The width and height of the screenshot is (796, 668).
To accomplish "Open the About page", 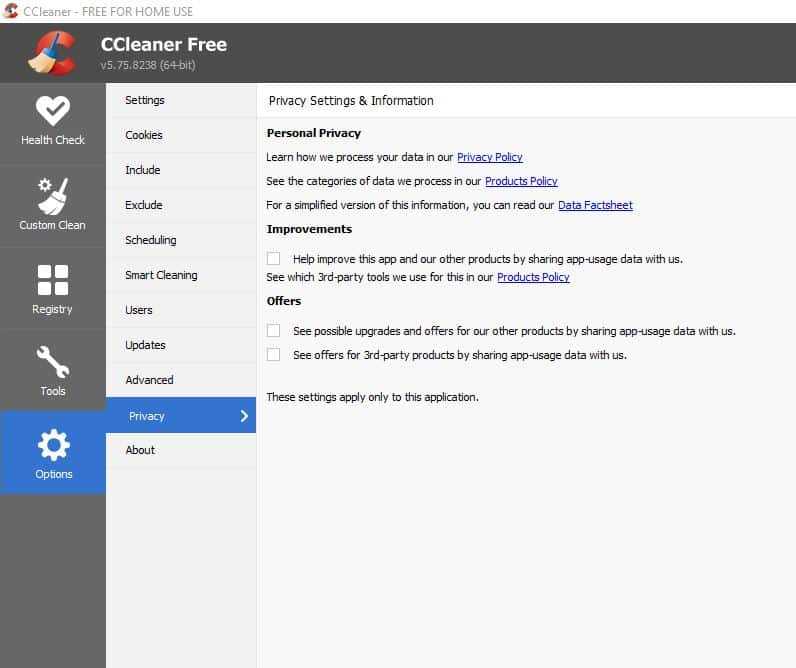I will coord(181,450).
